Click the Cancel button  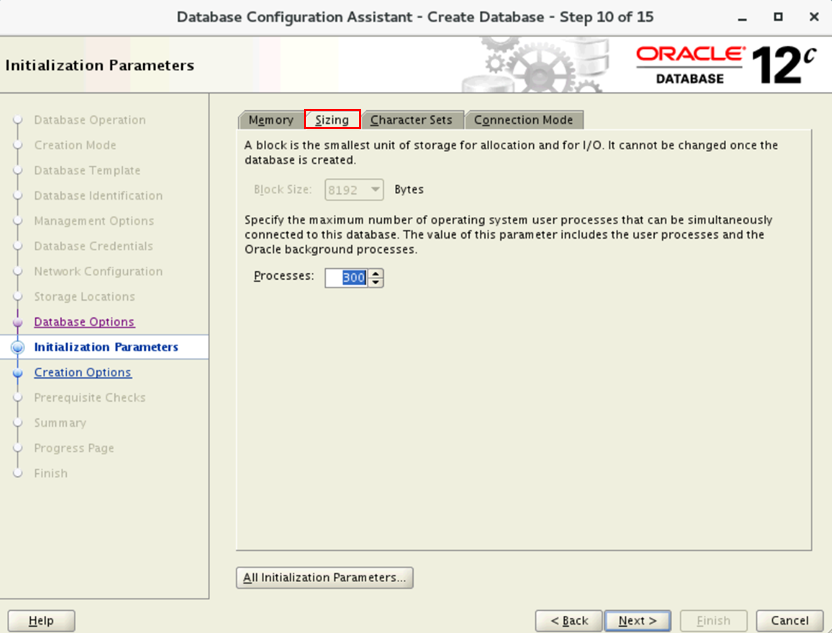[x=789, y=621]
